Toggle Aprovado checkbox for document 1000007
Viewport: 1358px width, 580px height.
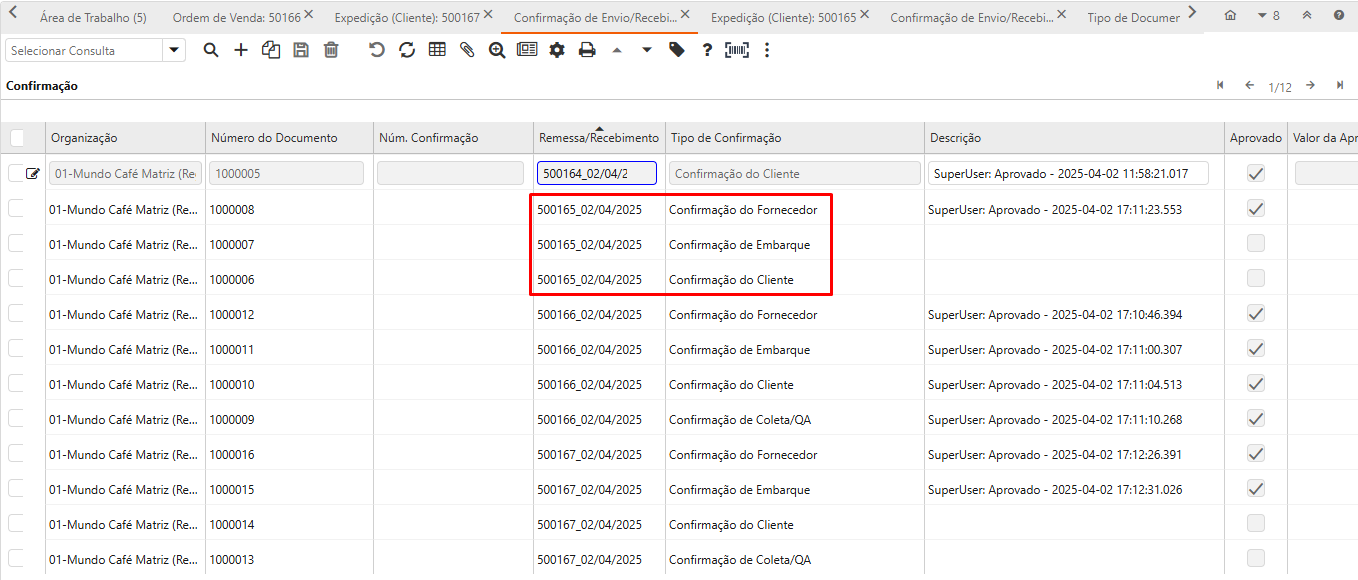tap(1256, 244)
